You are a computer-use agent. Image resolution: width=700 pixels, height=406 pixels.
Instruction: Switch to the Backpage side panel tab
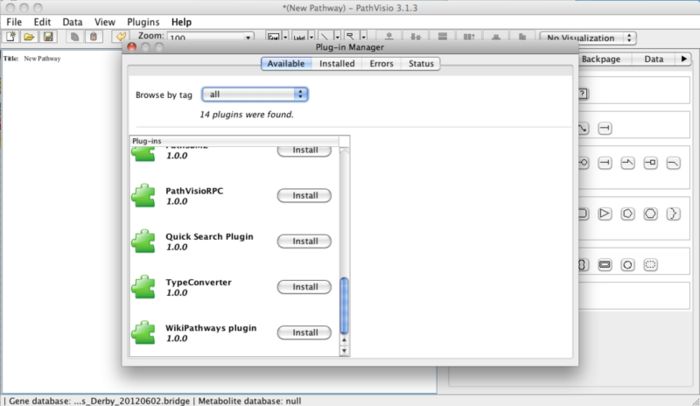click(x=601, y=59)
